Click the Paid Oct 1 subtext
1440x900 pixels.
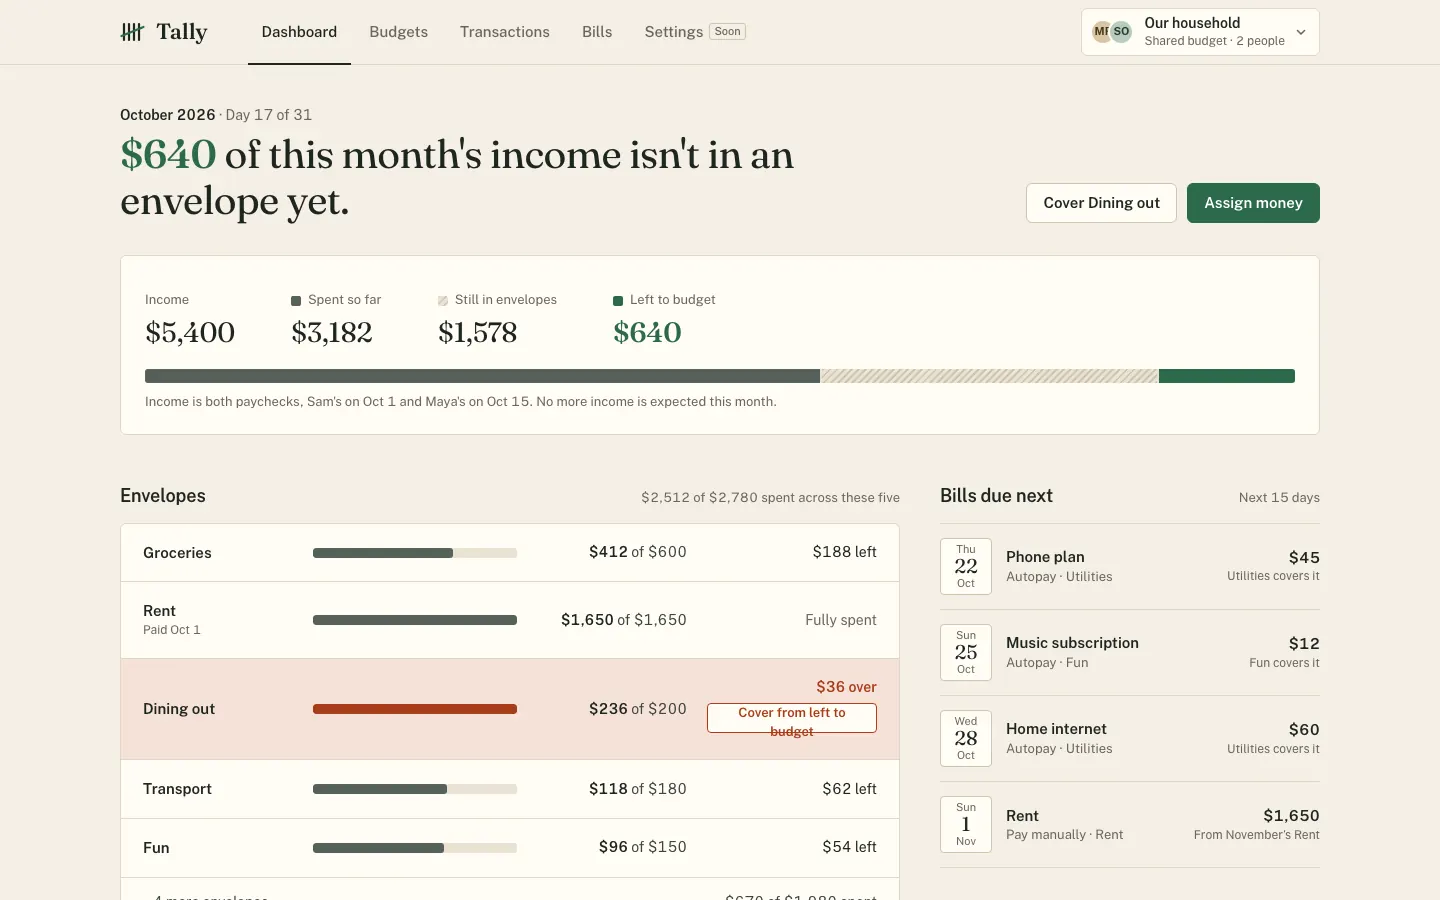click(x=172, y=630)
